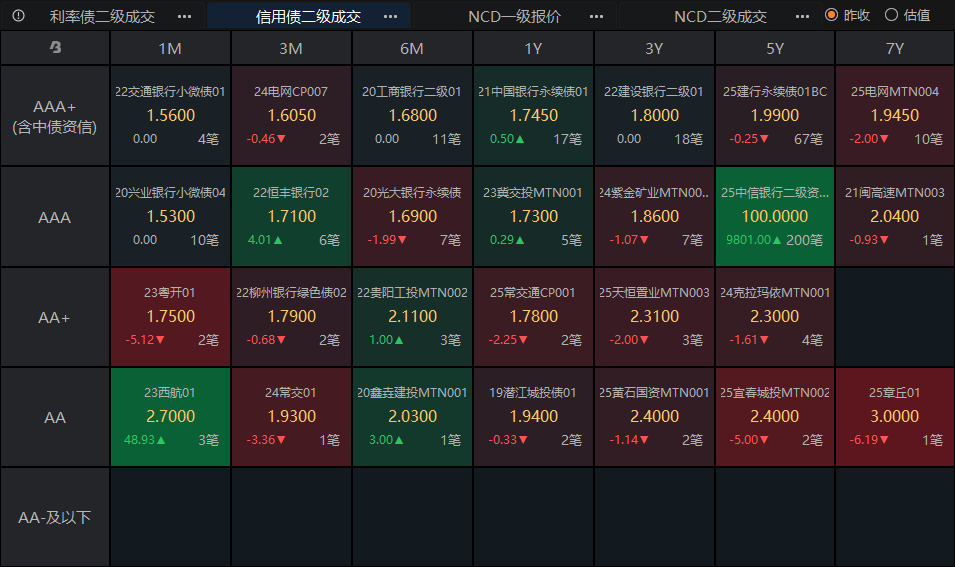Image resolution: width=955 pixels, height=567 pixels.
Task: Open 20工商银行二级01 cell
Action: click(x=412, y=116)
